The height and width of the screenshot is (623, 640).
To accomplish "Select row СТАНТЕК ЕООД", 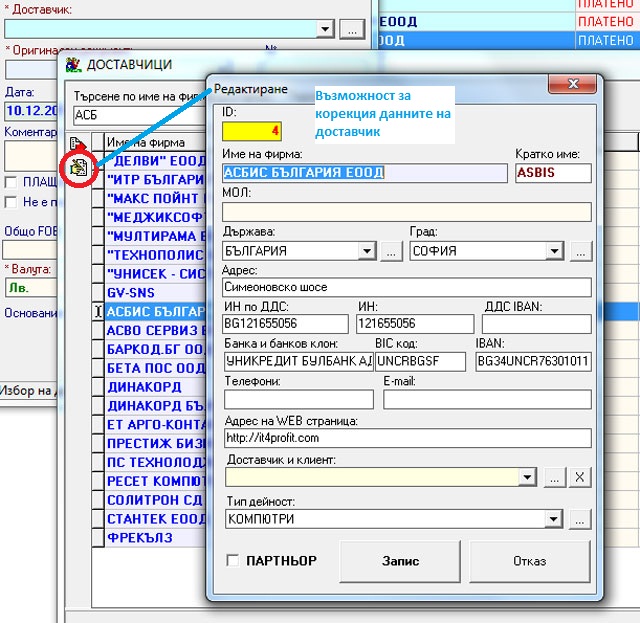I will [156, 518].
